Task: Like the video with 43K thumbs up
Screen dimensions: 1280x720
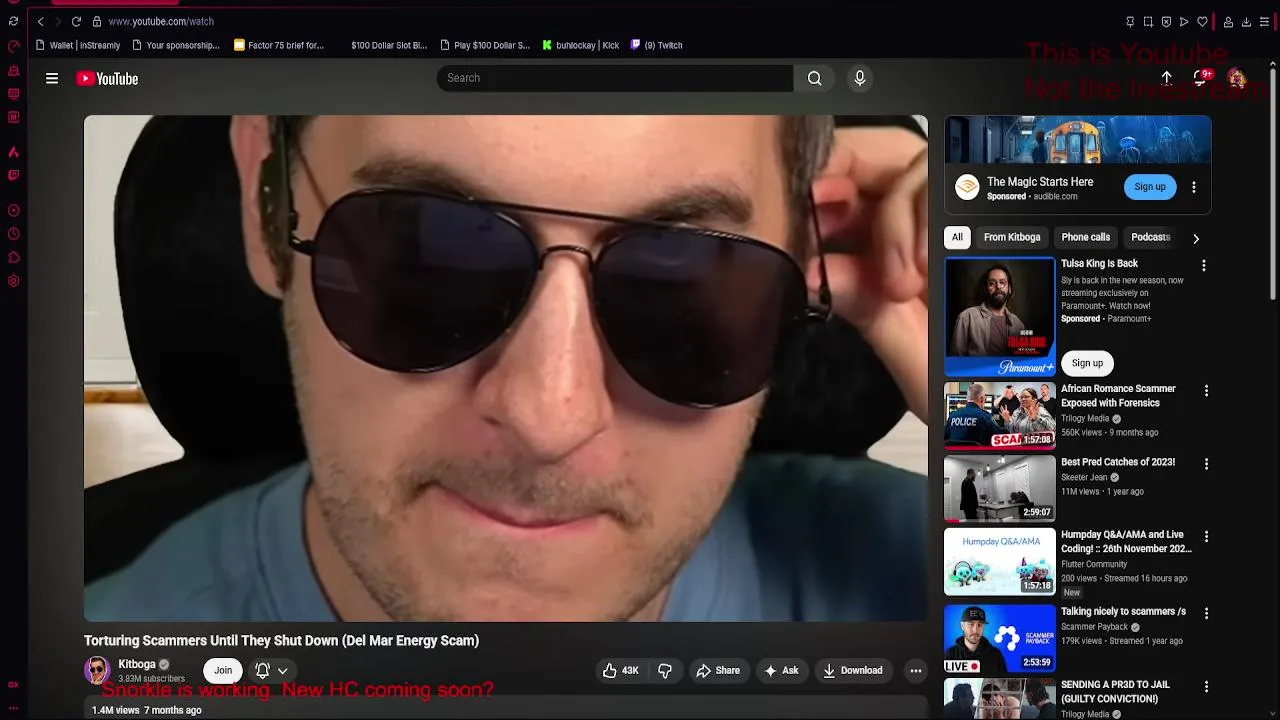Action: pos(621,671)
